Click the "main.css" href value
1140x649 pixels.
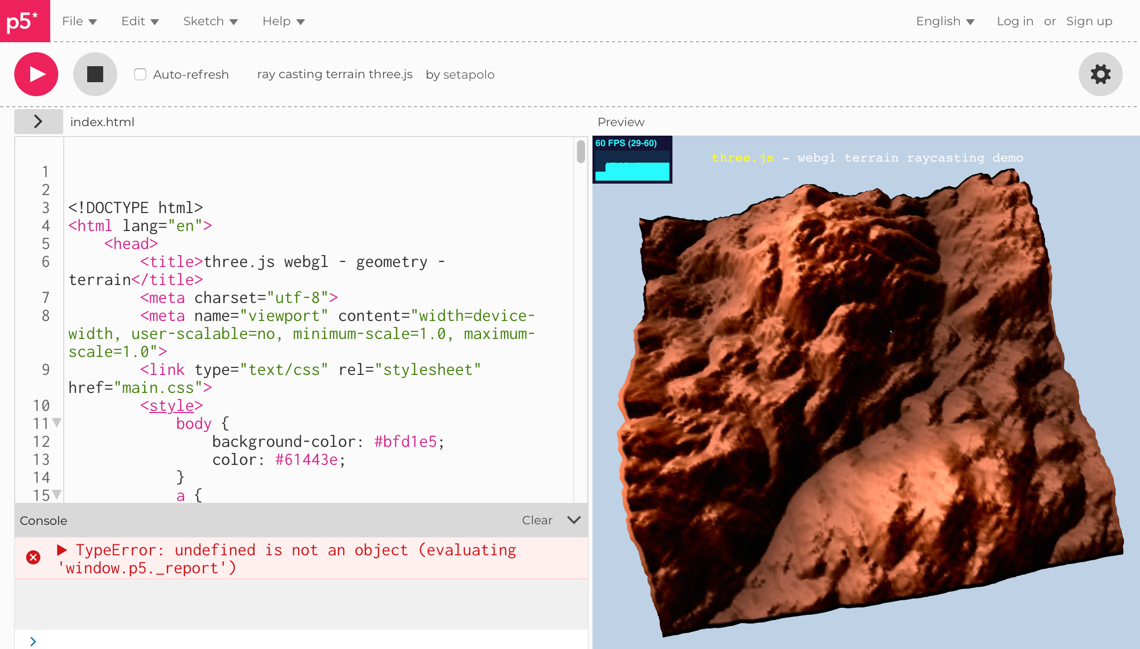tap(158, 388)
